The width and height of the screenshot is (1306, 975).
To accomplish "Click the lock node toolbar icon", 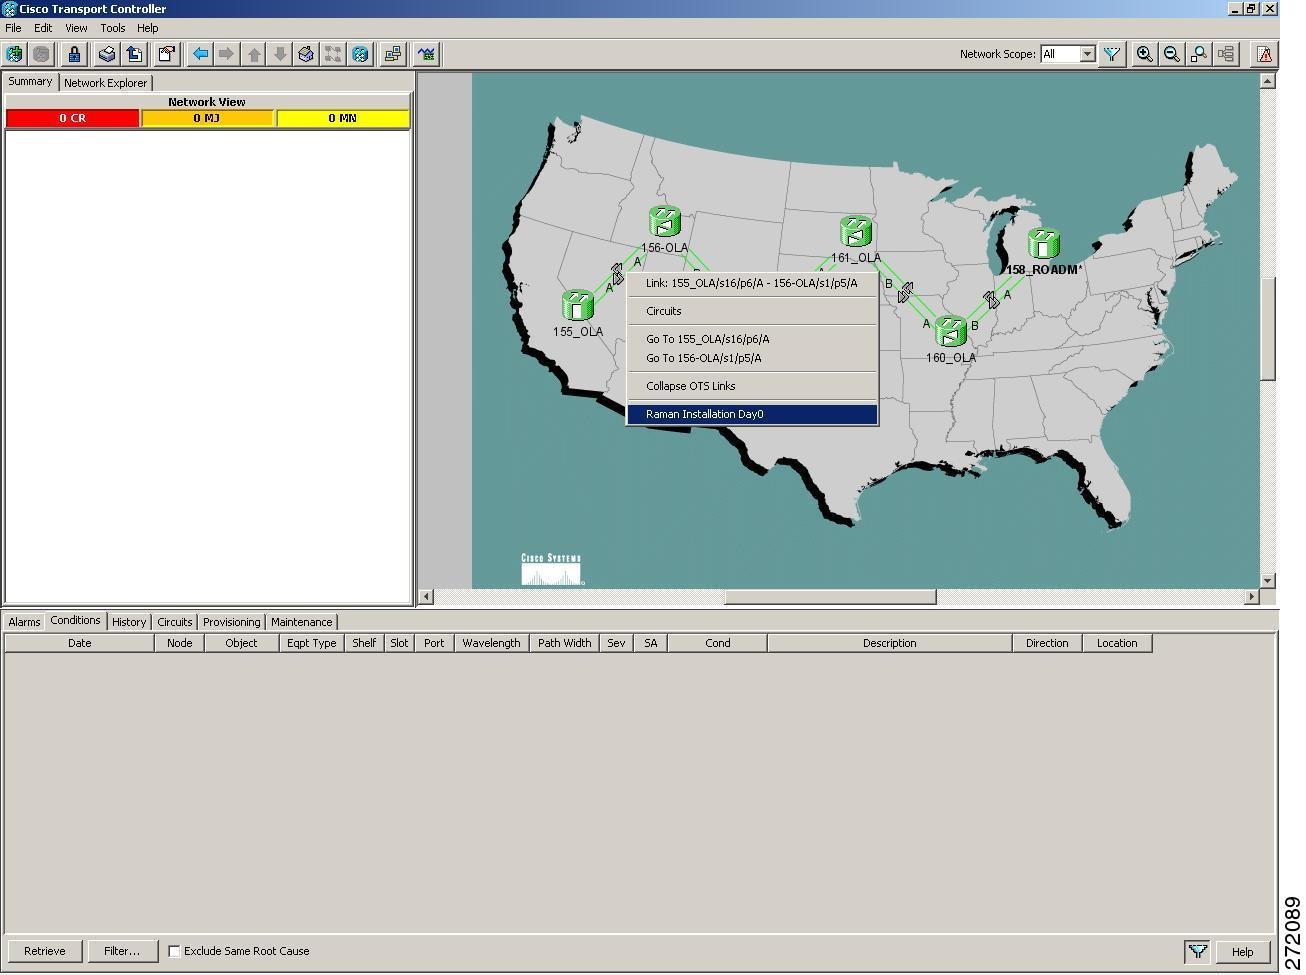I will click(x=74, y=54).
